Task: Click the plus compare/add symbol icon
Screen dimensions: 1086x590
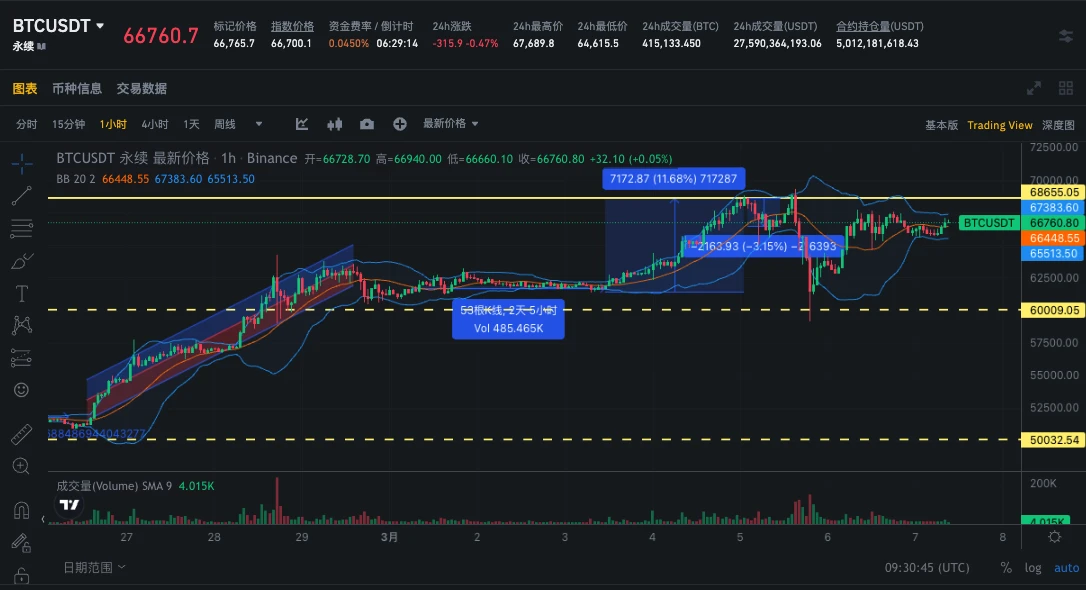Action: coord(400,124)
